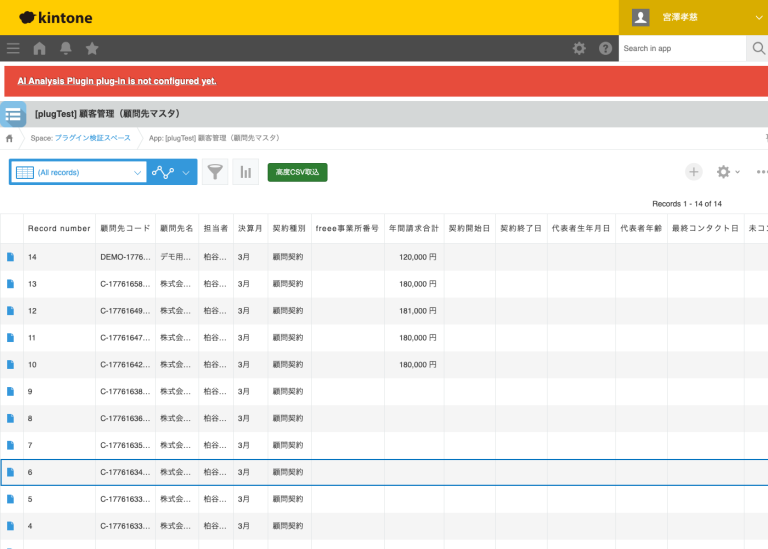Expand the graph view dropdown arrow
Viewport: 768px width, 549px height.
(186, 172)
